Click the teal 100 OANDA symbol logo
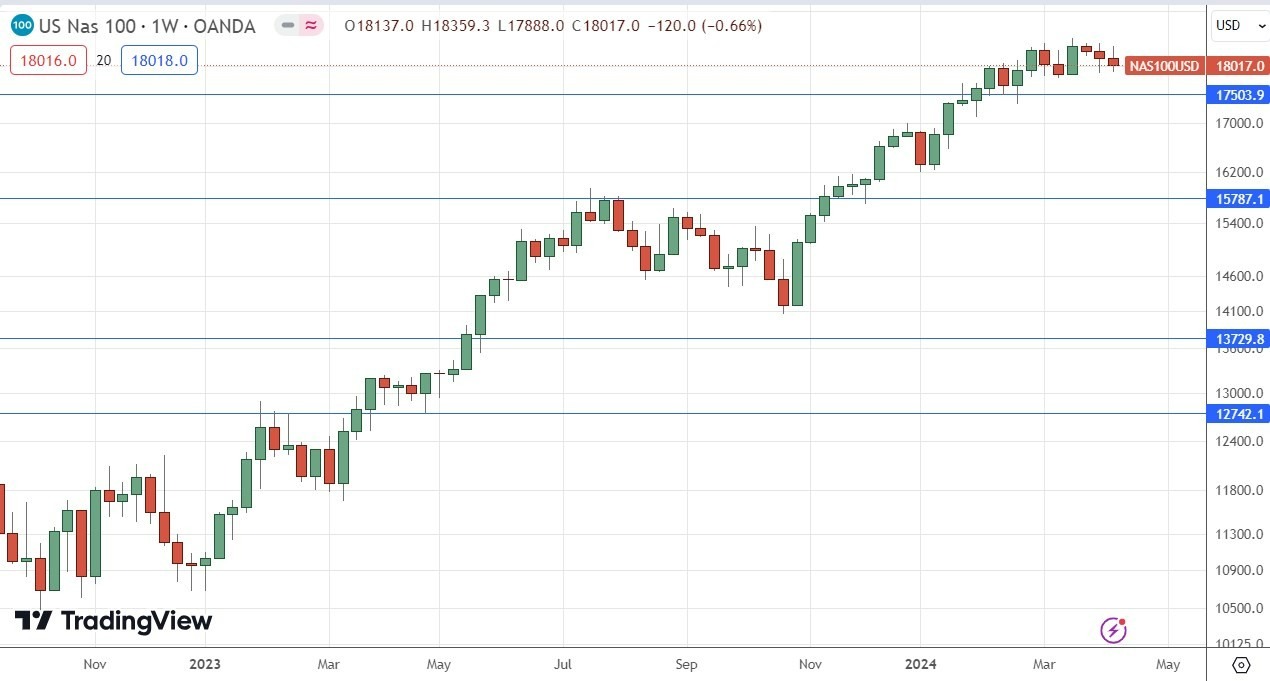This screenshot has height=681, width=1270. click(21, 25)
